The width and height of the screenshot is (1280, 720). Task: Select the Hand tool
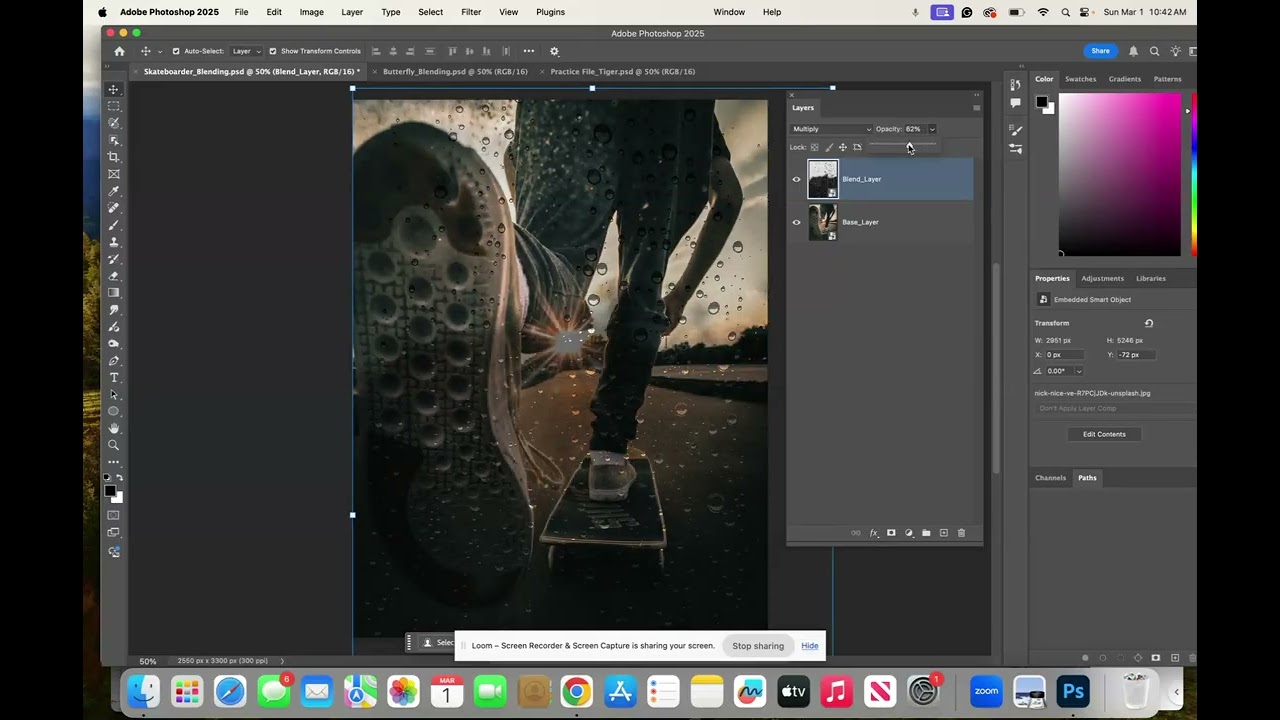[113, 428]
